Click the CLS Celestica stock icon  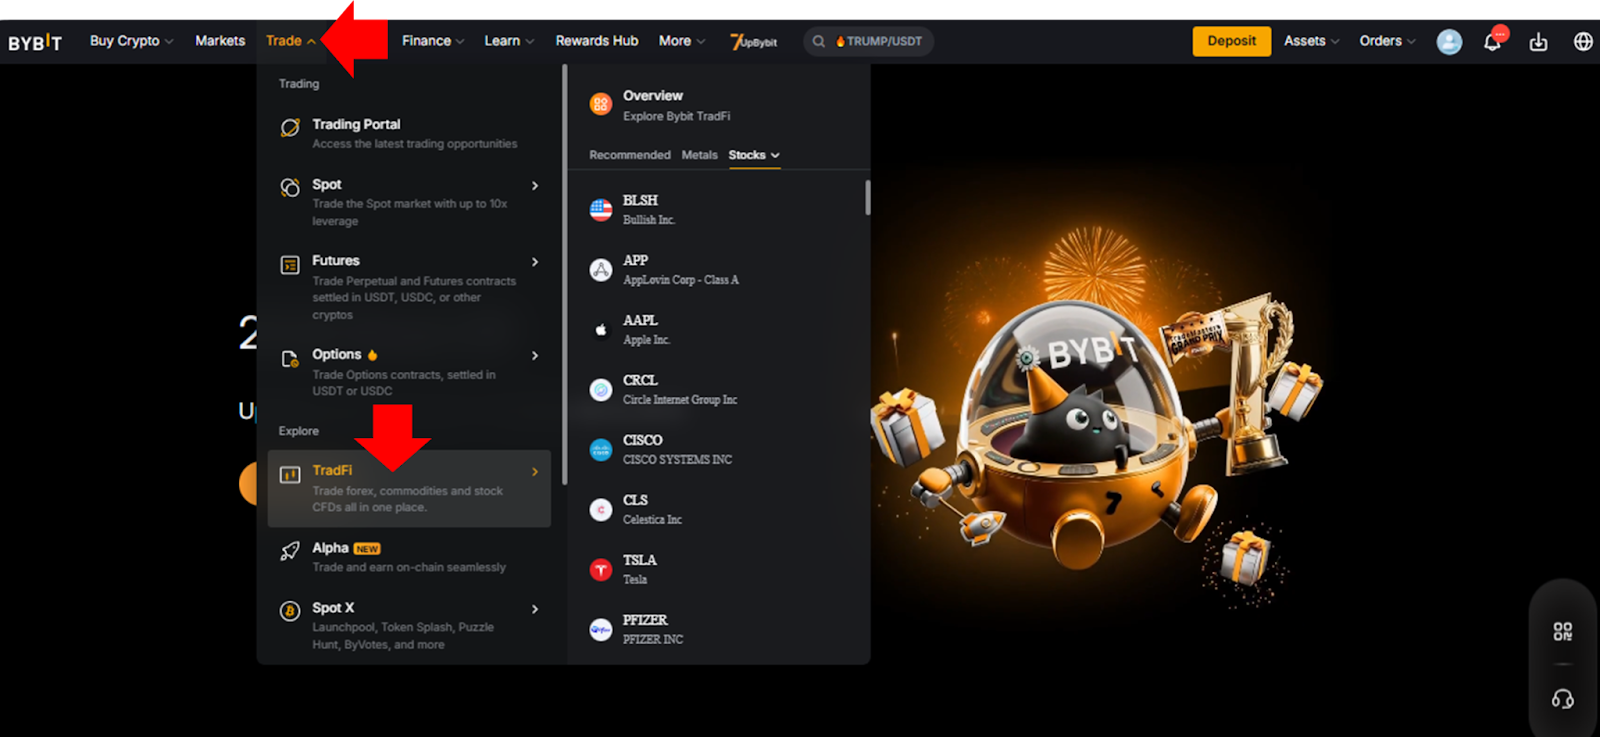(x=600, y=509)
